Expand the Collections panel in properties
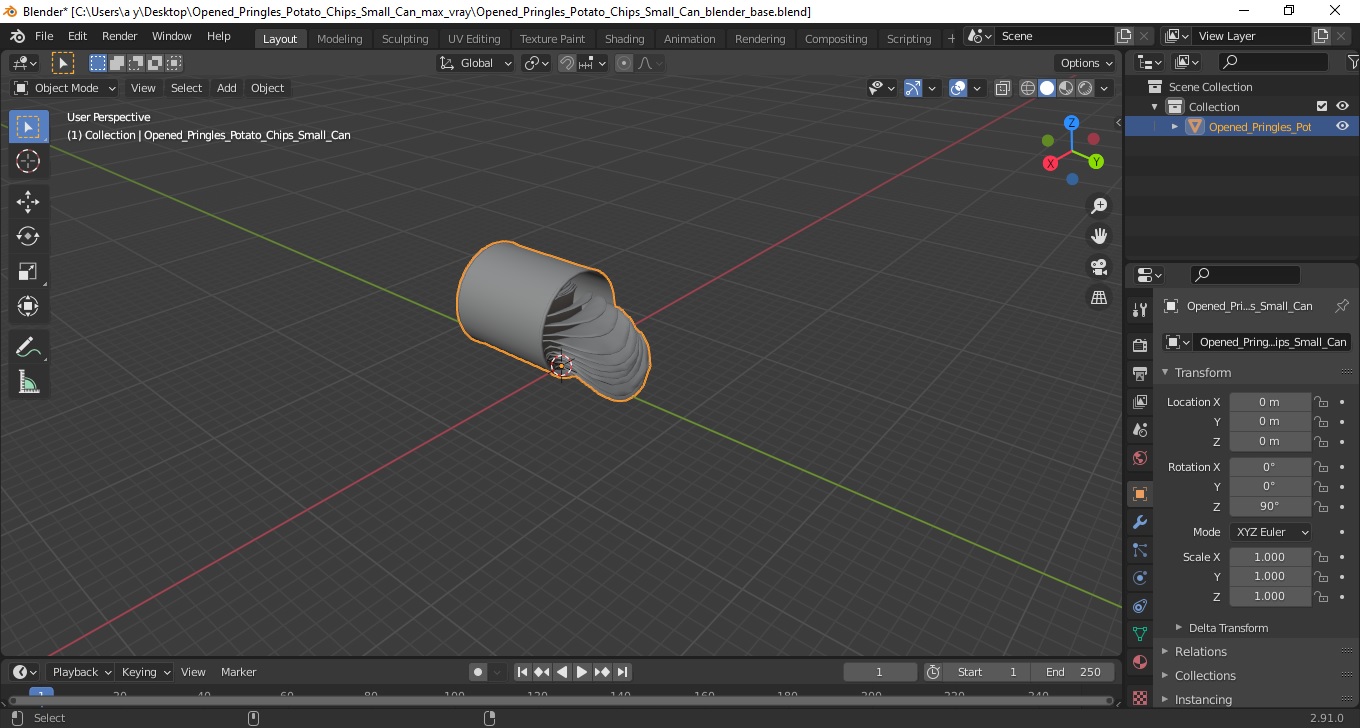This screenshot has height=728, width=1360. pos(1205,676)
